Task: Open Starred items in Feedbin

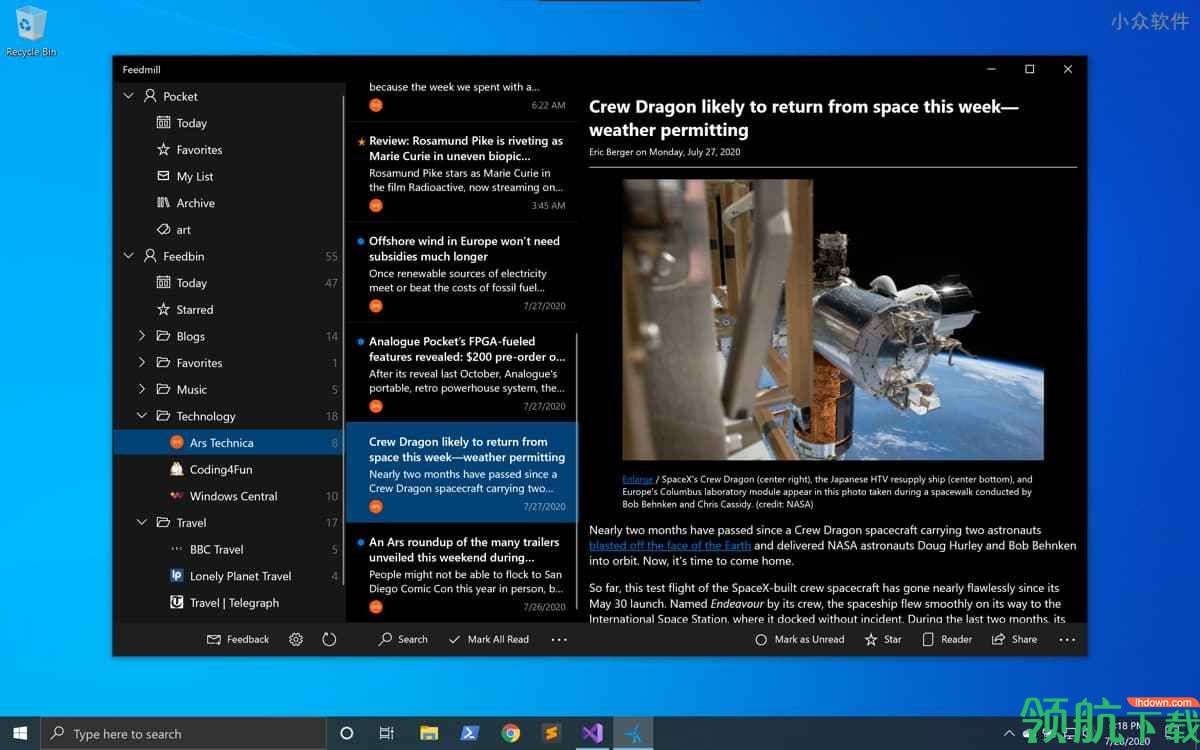Action: (x=228, y=309)
